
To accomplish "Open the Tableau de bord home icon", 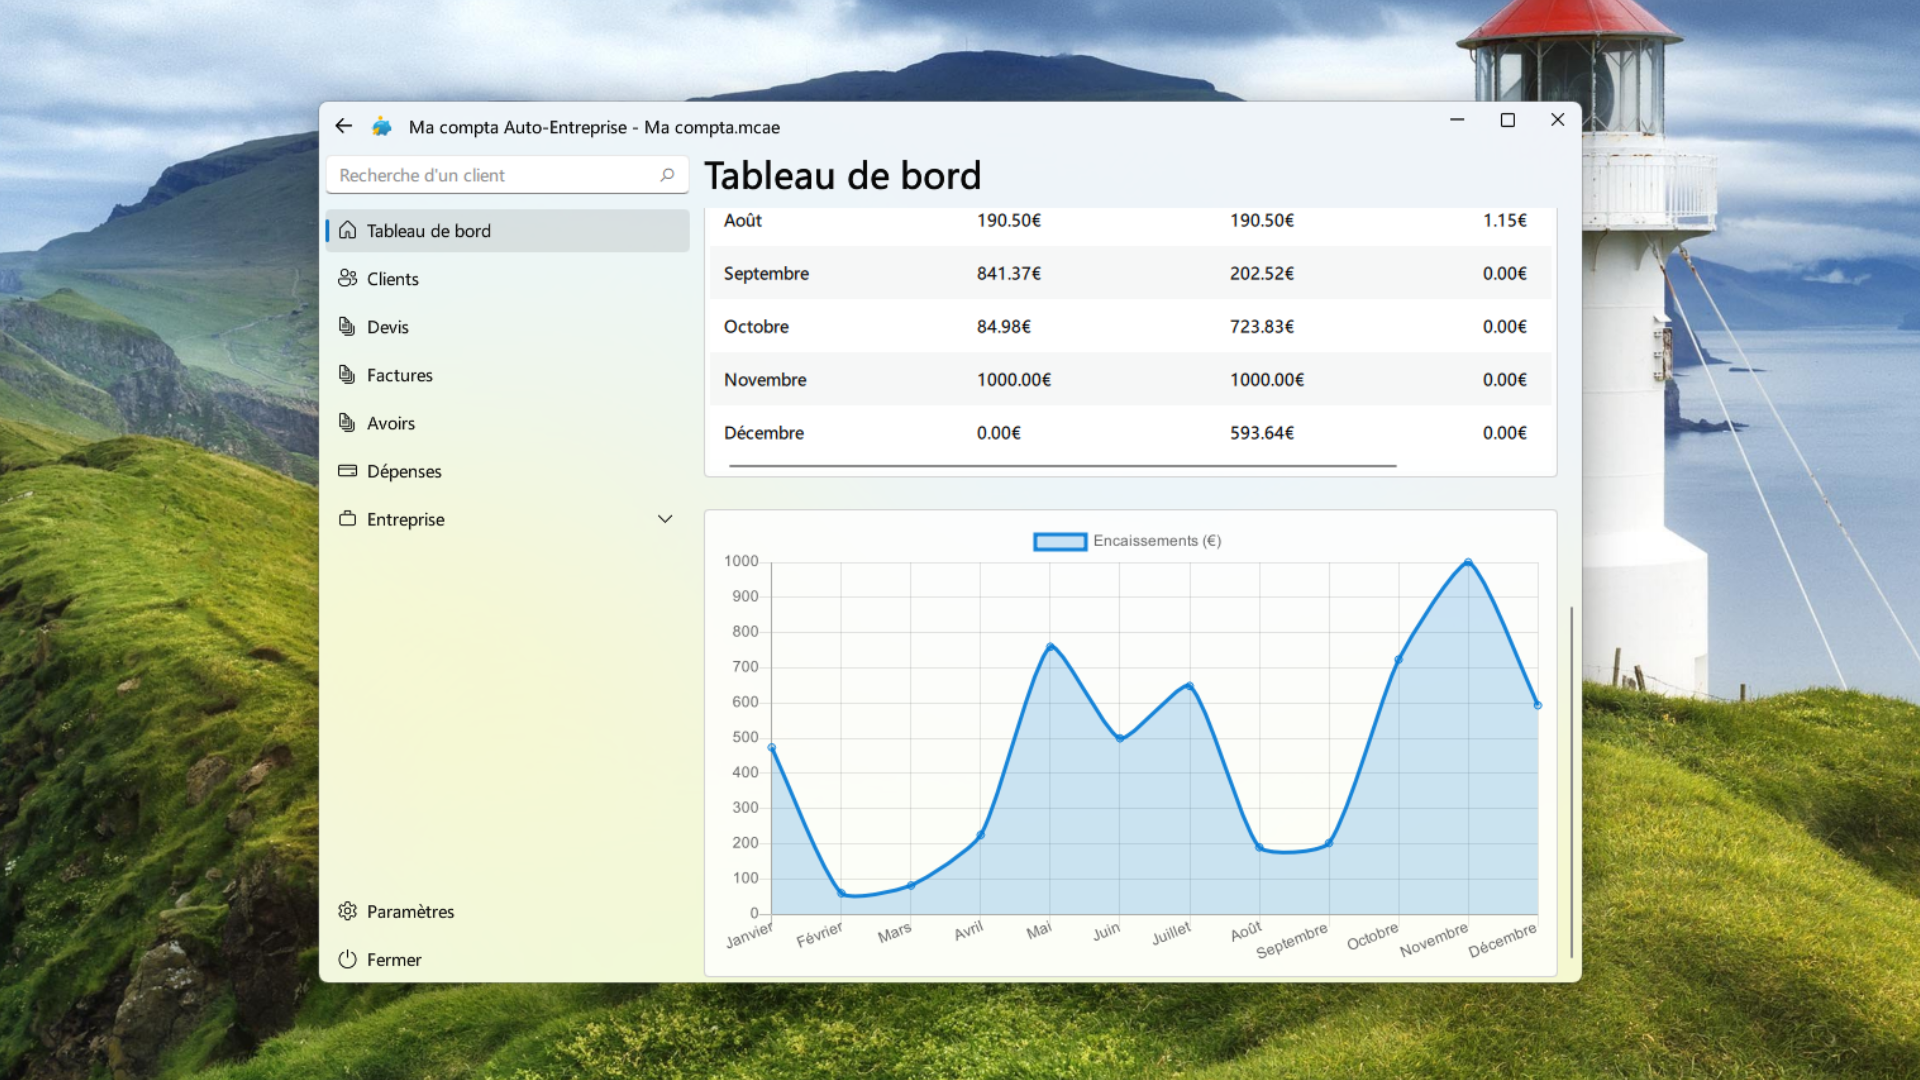I will pyautogui.click(x=347, y=230).
